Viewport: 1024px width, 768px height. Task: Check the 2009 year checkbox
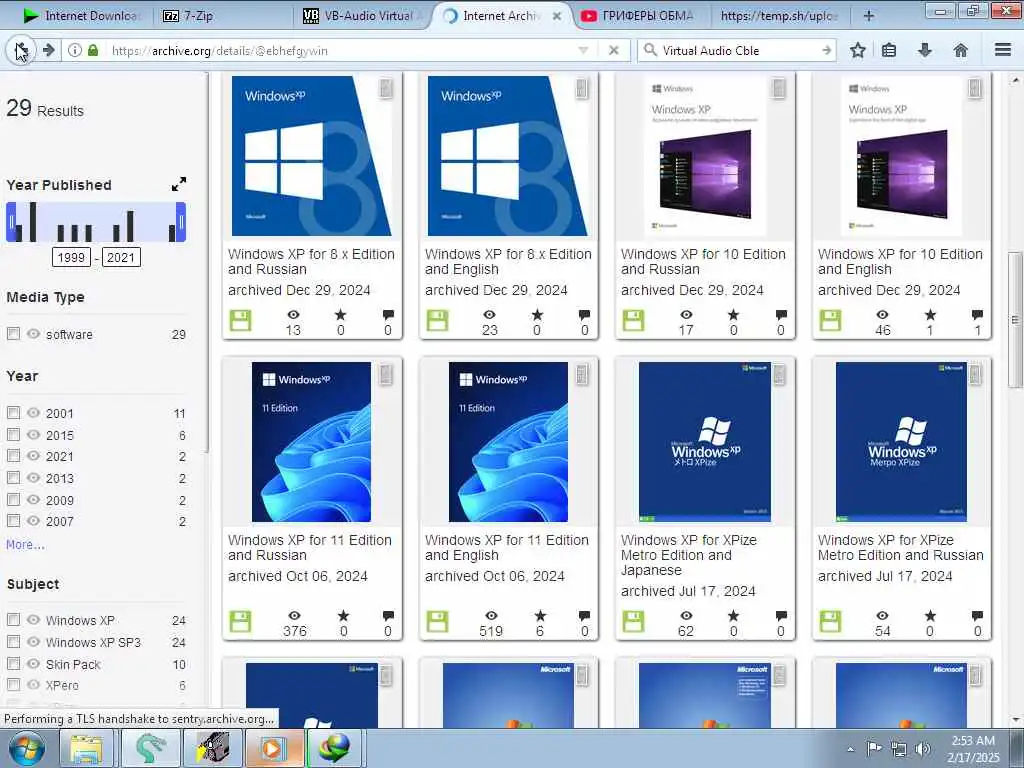coord(13,500)
